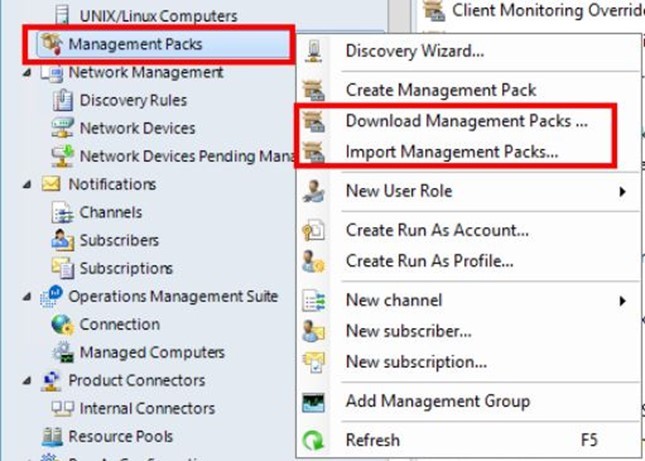Collapse the Product Connectors tree node

pos(27,381)
